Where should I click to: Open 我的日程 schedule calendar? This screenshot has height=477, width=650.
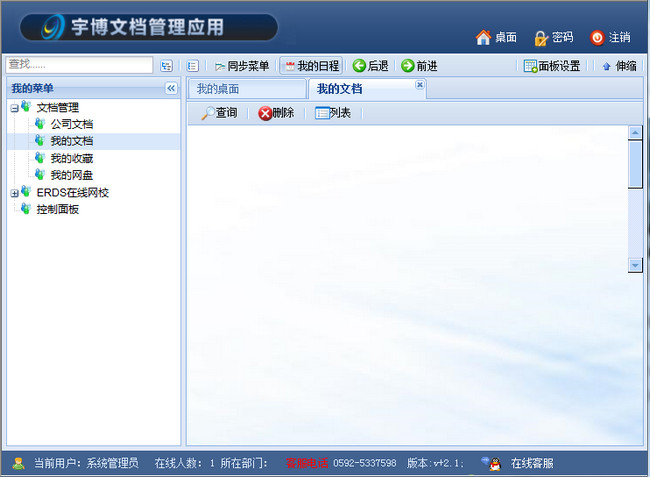(x=311, y=66)
